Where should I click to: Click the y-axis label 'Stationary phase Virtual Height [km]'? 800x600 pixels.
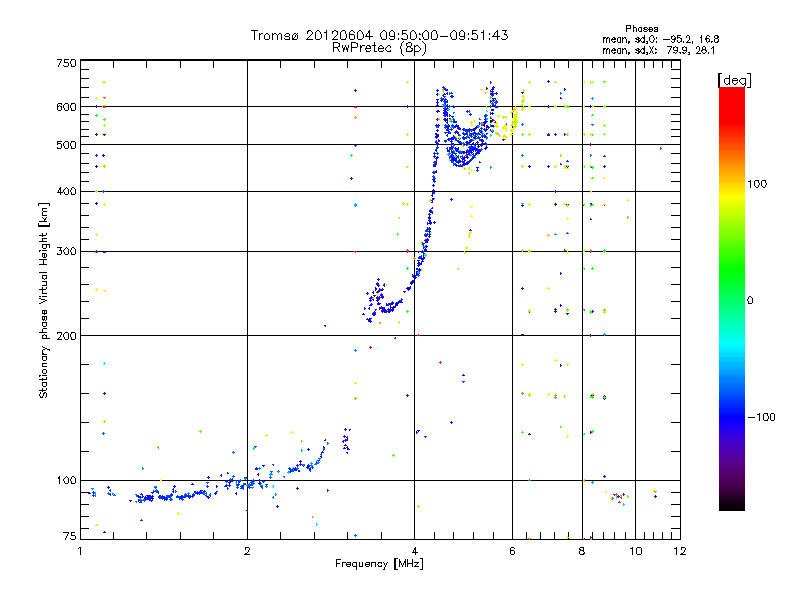(44, 300)
